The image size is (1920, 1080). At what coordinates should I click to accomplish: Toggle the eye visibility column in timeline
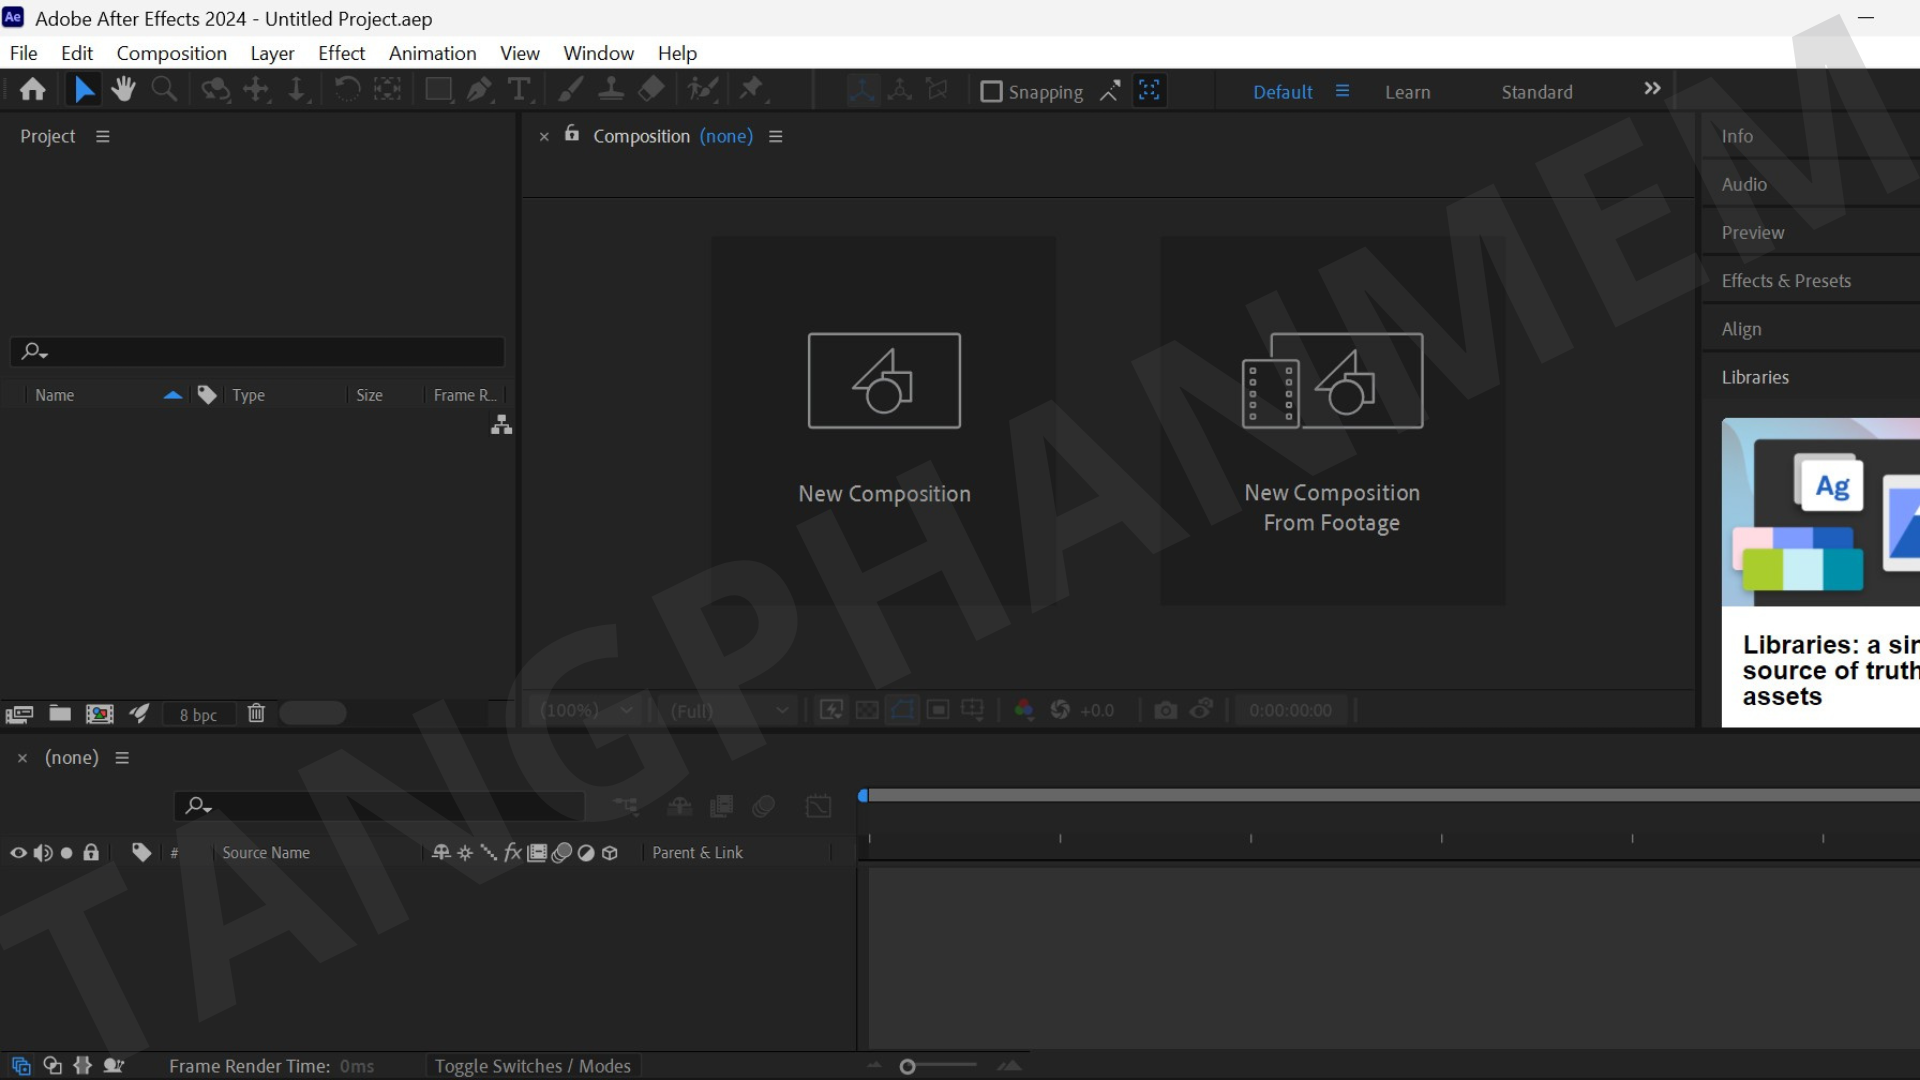click(x=17, y=852)
